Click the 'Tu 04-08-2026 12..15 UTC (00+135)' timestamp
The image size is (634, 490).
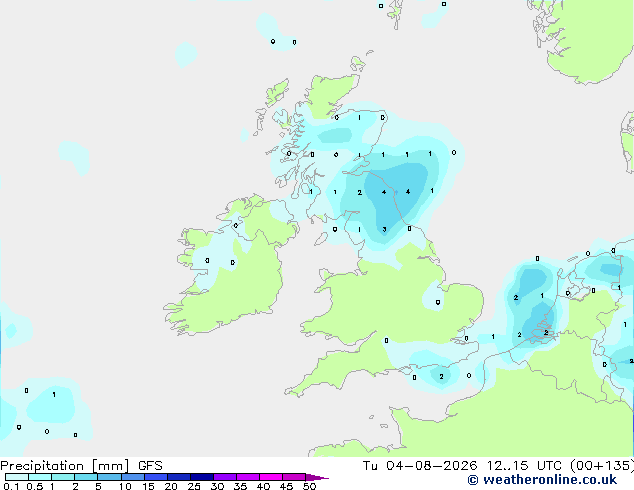(x=498, y=466)
